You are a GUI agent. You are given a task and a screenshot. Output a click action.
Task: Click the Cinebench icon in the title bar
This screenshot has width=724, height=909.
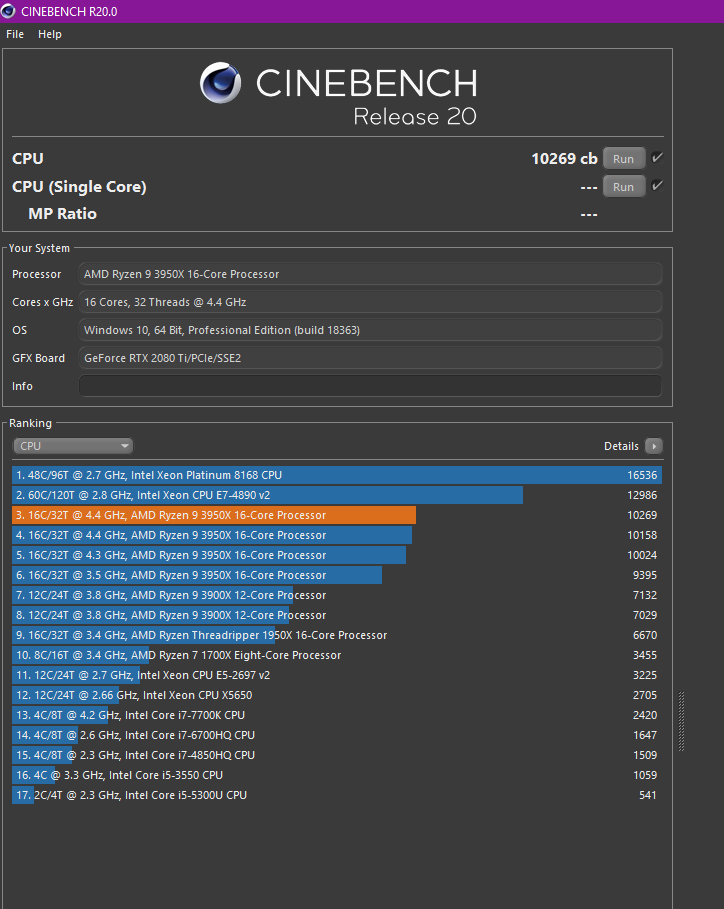click(x=8, y=11)
